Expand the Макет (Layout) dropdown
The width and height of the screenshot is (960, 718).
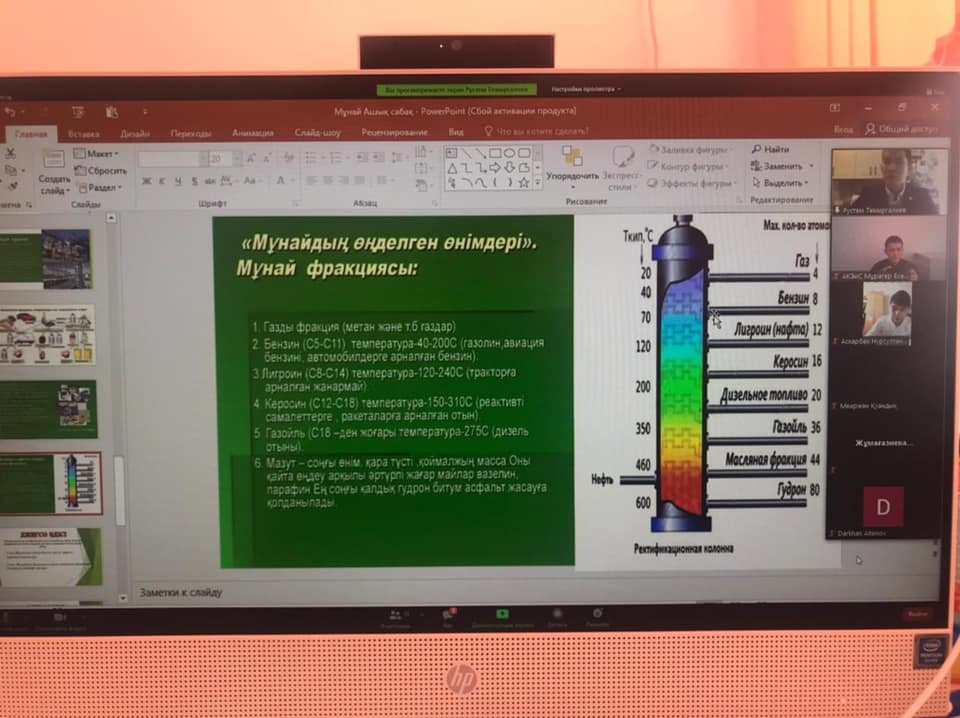coord(100,154)
